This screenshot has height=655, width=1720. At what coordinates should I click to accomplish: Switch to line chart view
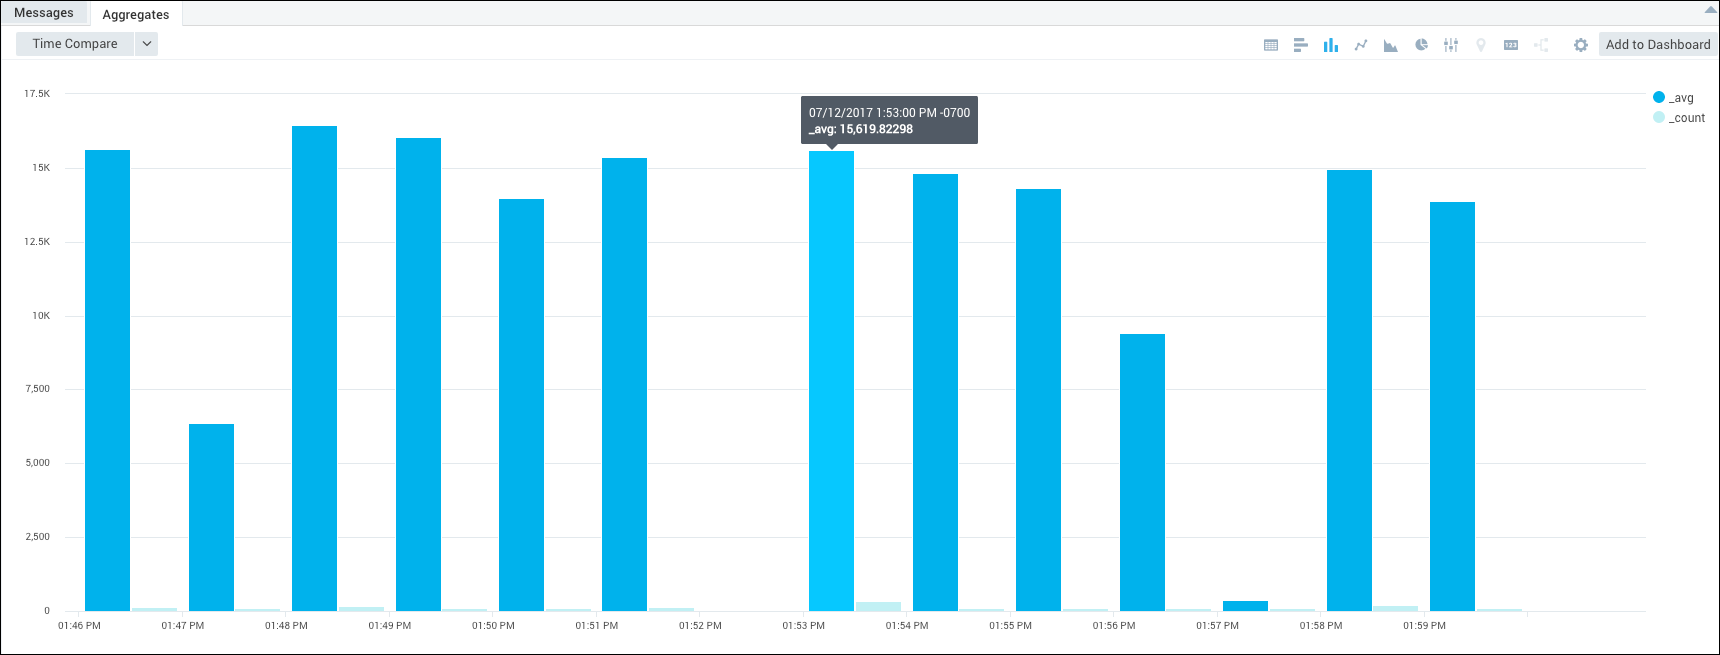click(x=1361, y=45)
